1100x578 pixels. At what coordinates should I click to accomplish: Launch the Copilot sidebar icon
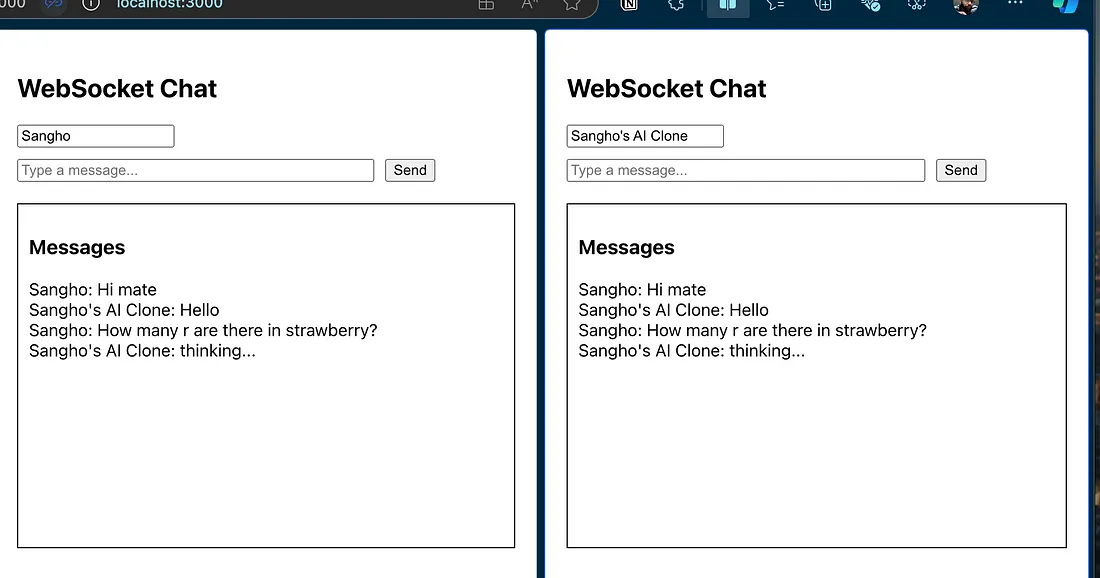(1065, 5)
